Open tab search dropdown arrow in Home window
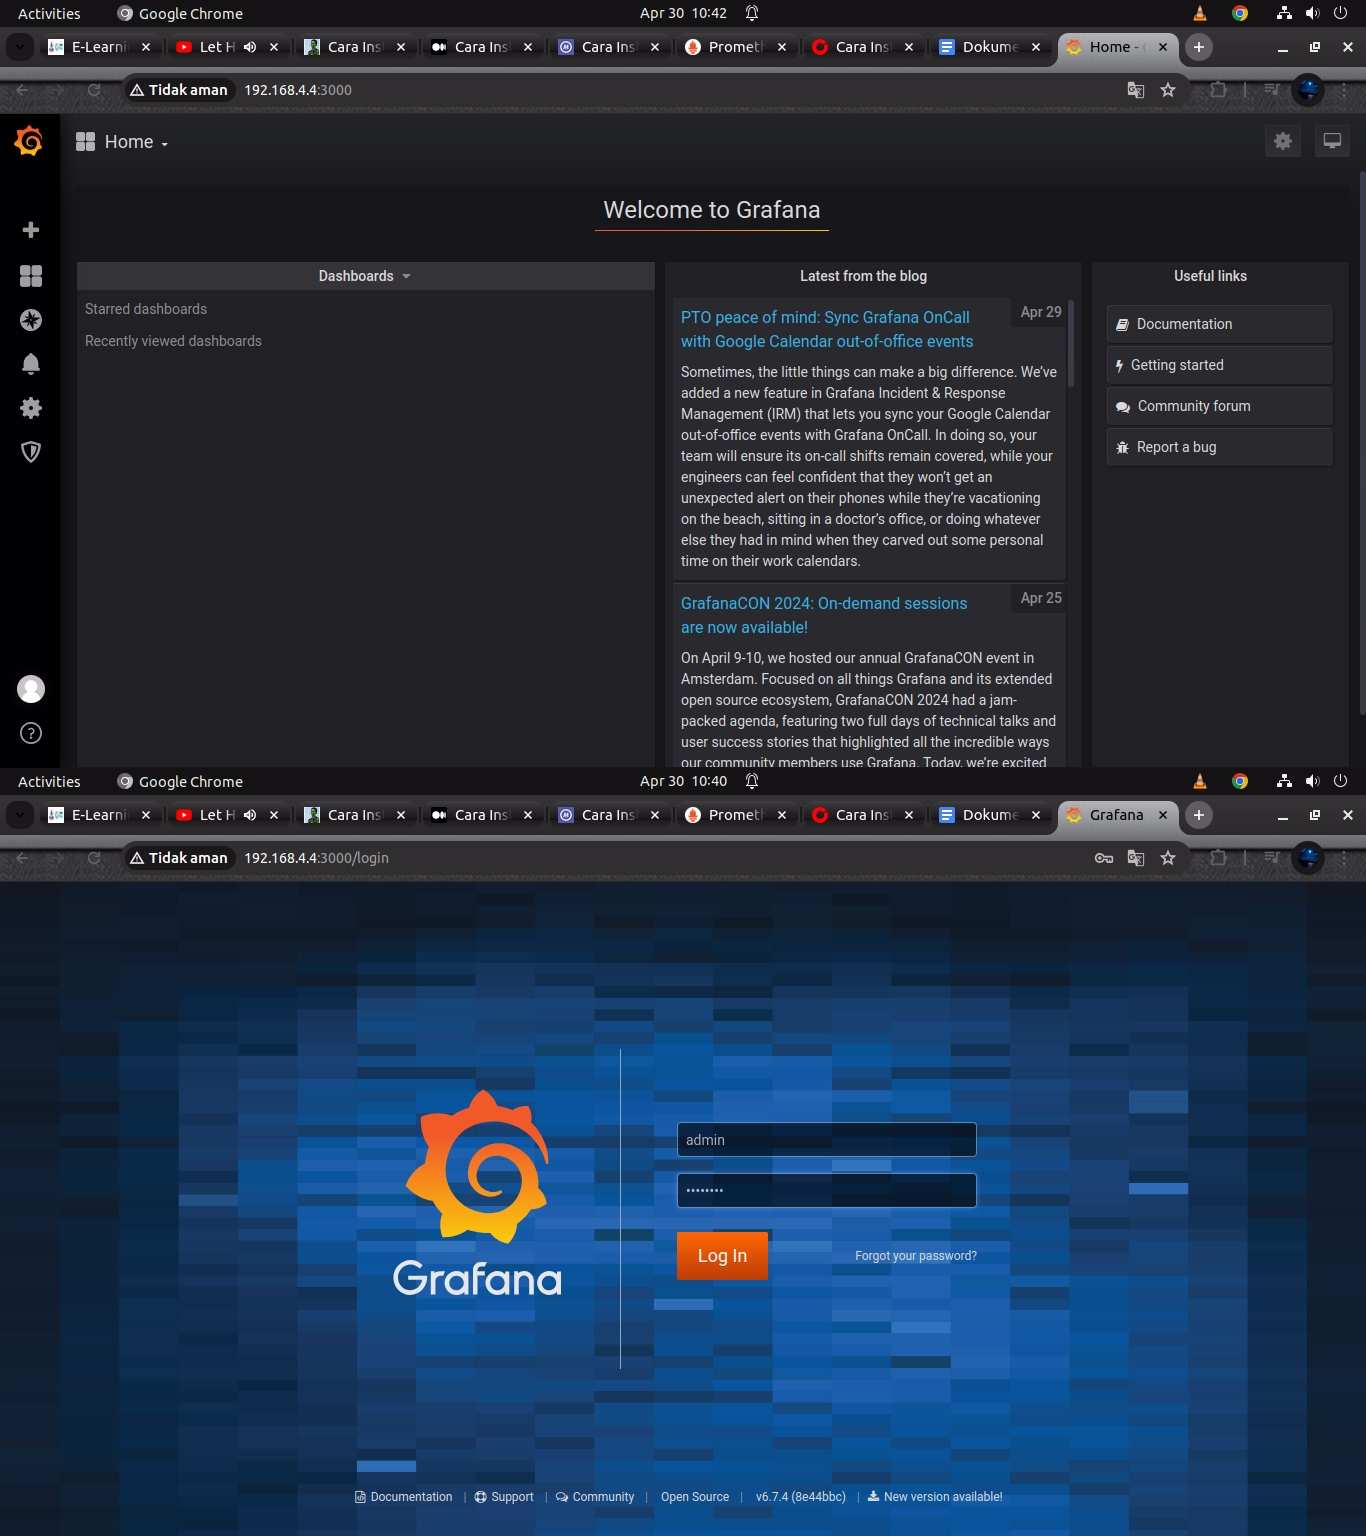The image size is (1366, 1536). click(x=20, y=47)
